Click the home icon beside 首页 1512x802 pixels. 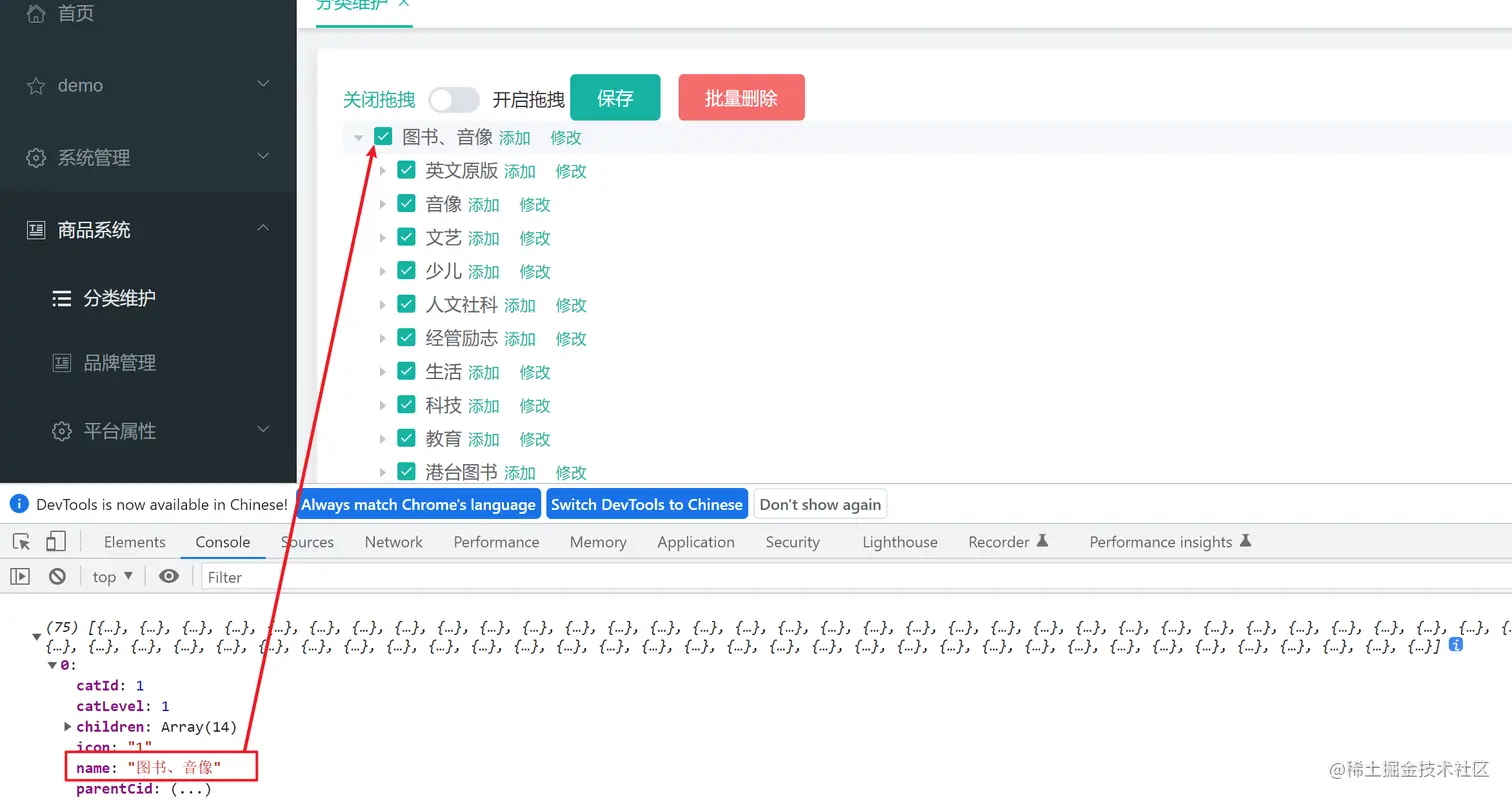click(x=36, y=14)
